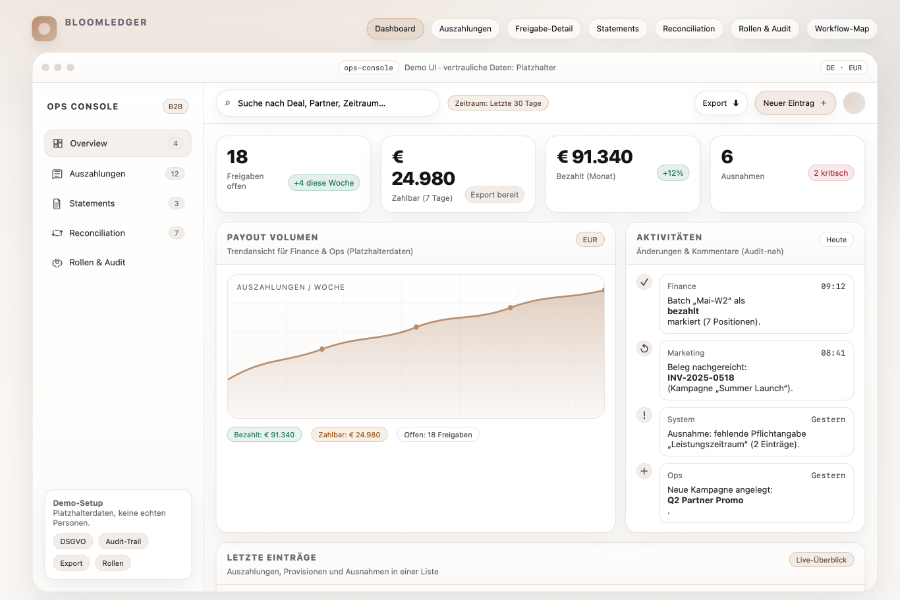Click the Reconciliation arrows icon
Viewport: 900px width, 600px height.
click(58, 233)
